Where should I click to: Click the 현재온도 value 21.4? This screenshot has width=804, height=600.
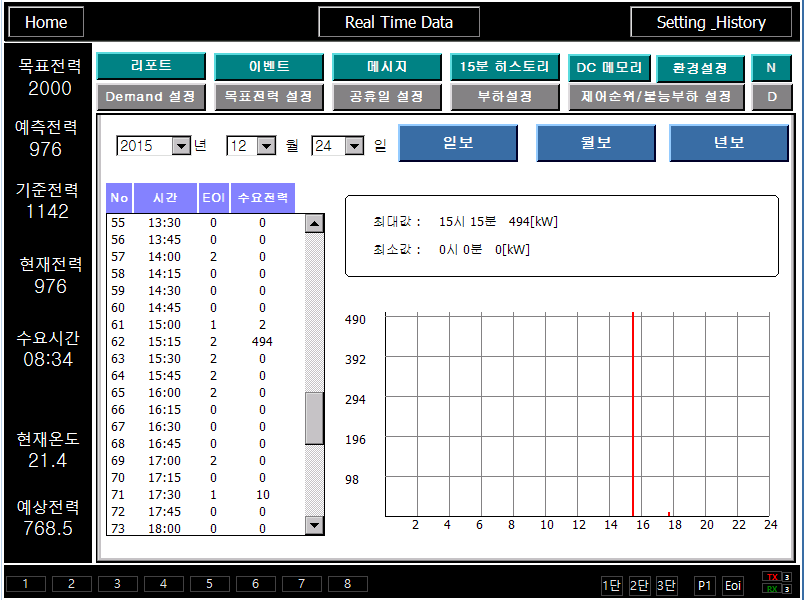(47, 461)
